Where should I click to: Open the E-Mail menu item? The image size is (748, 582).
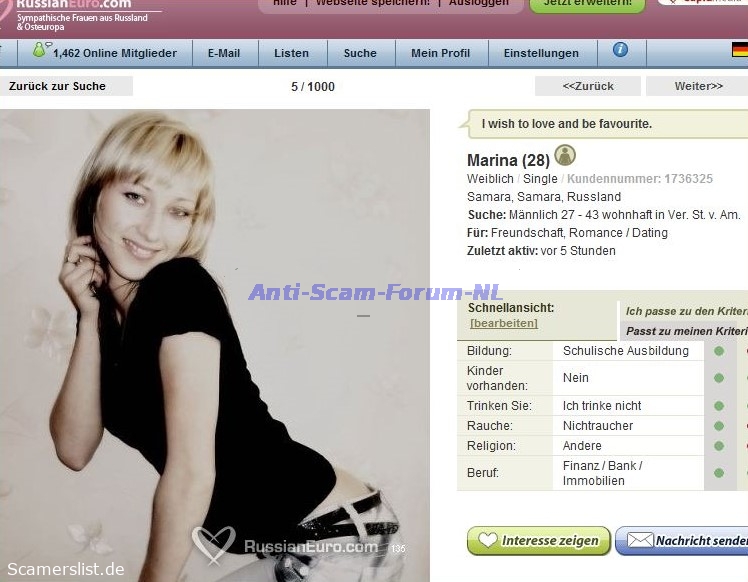[223, 53]
